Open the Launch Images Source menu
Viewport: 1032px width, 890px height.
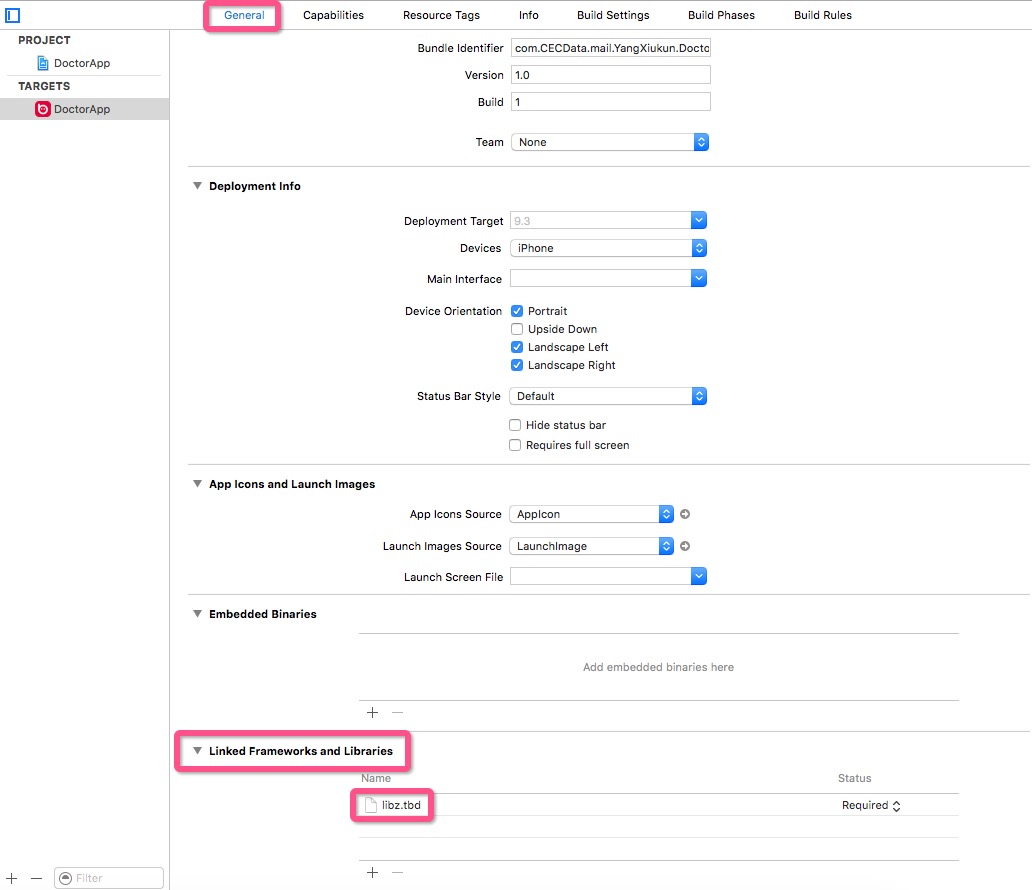592,546
